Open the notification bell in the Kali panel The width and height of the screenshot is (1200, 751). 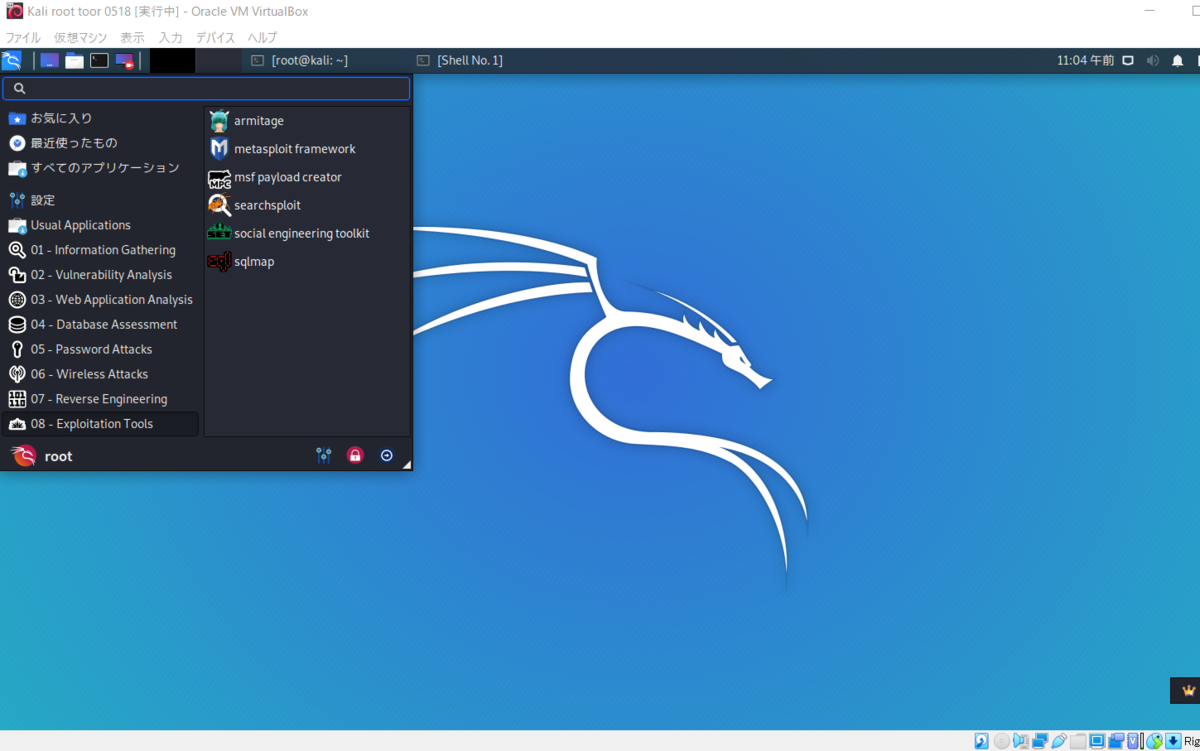[x=1178, y=61]
